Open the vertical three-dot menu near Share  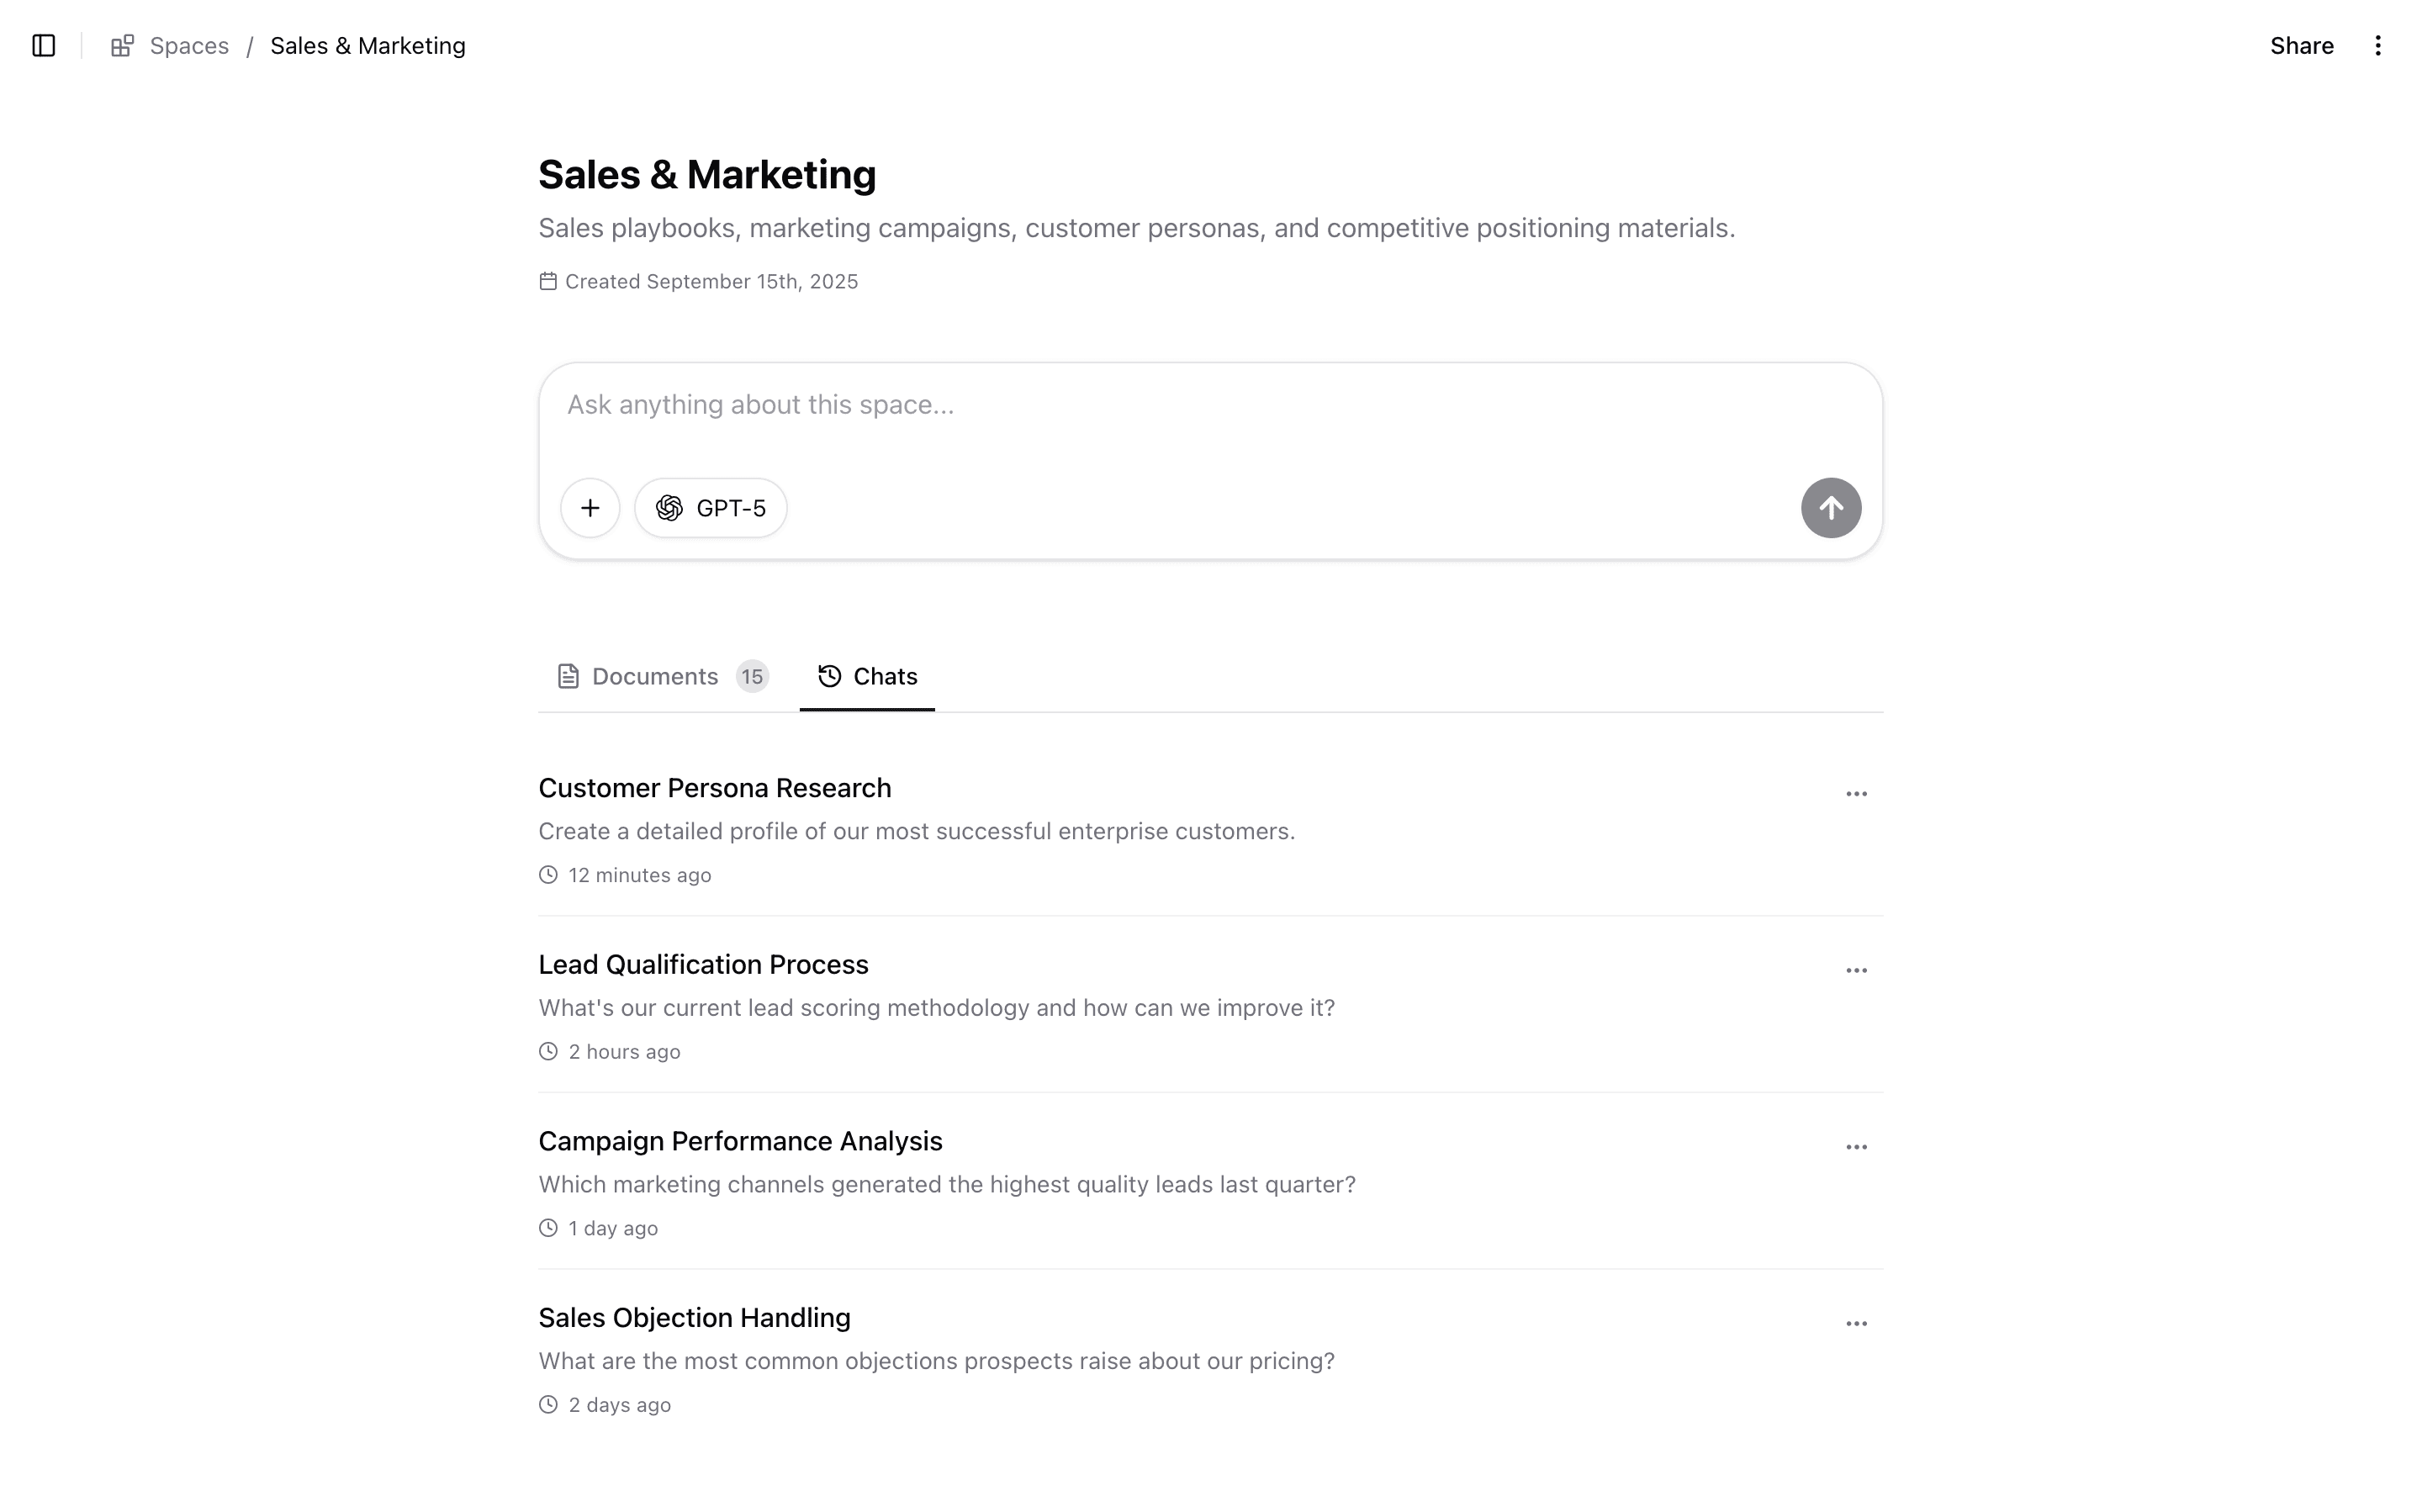click(2378, 46)
